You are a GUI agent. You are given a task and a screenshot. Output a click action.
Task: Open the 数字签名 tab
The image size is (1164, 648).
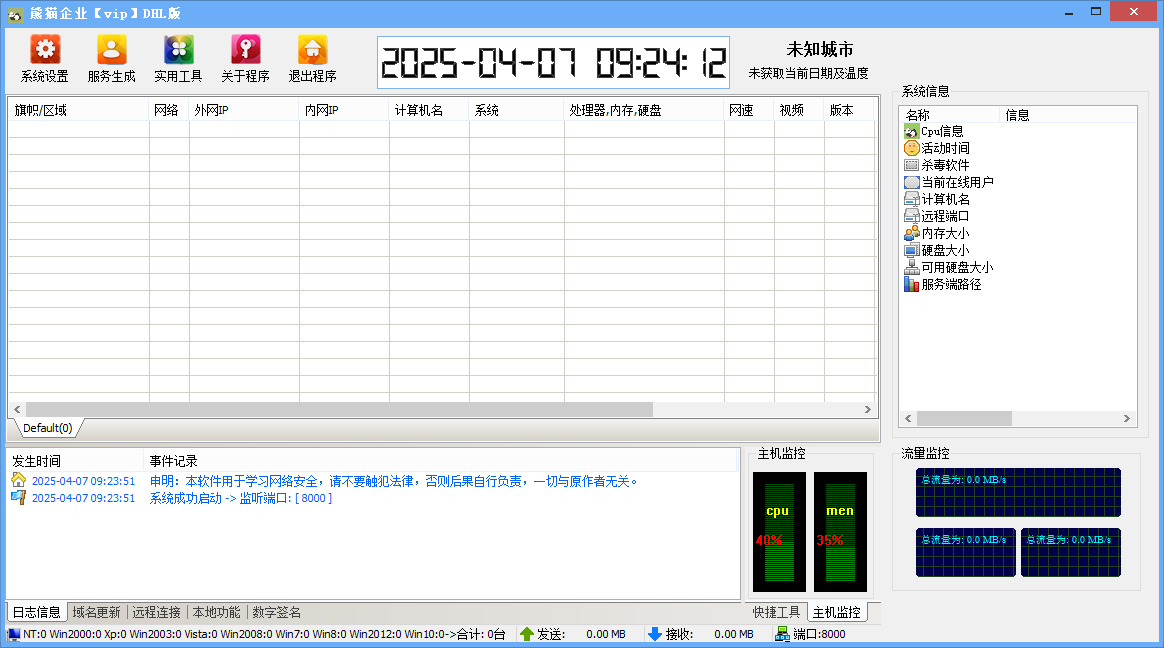276,612
